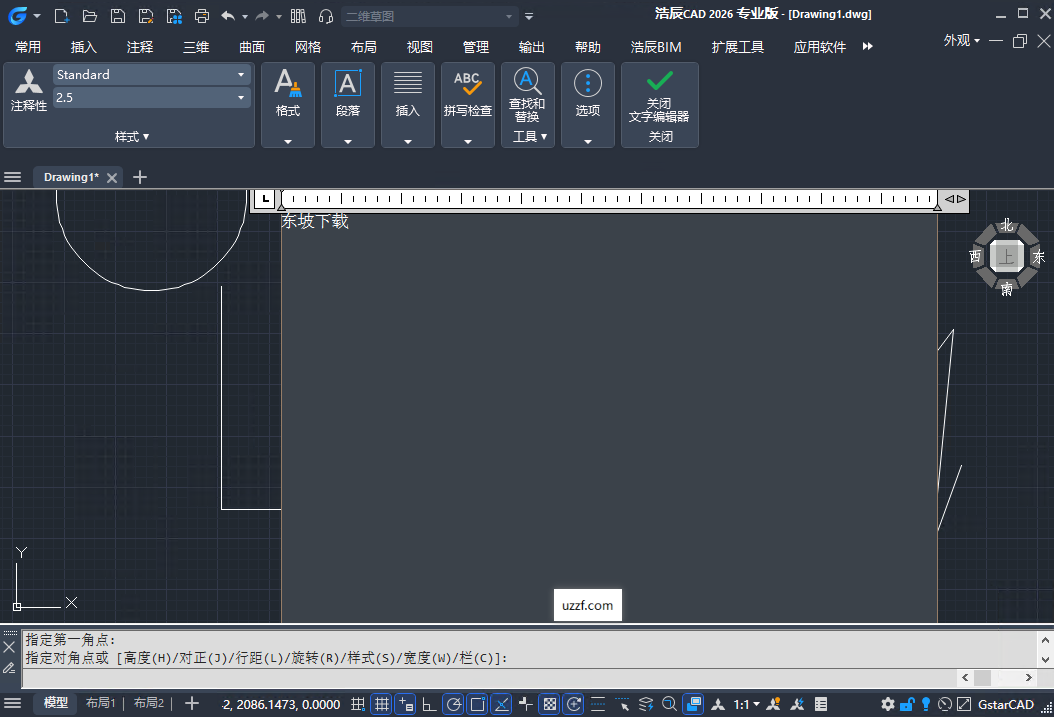Toggle ortho mode in status bar
Viewport: 1054px width, 717px height.
429,704
